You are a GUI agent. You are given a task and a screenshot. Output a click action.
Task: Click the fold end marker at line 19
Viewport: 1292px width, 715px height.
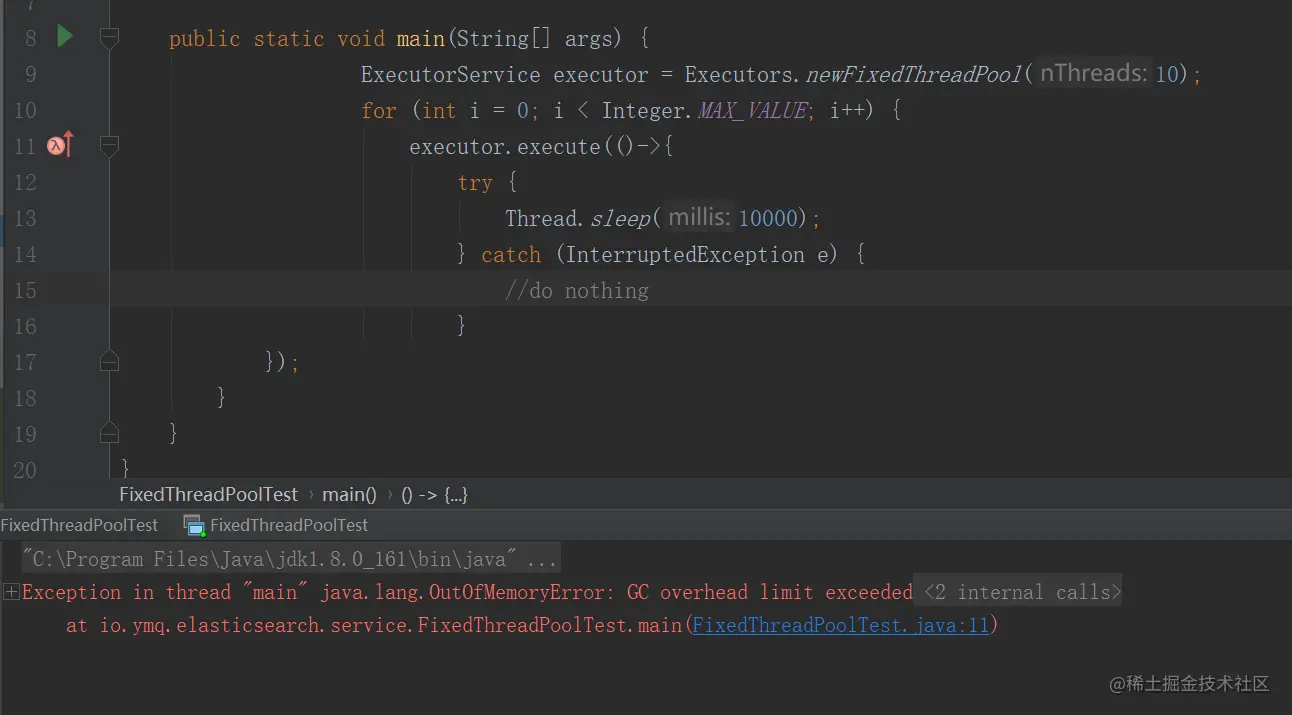110,433
